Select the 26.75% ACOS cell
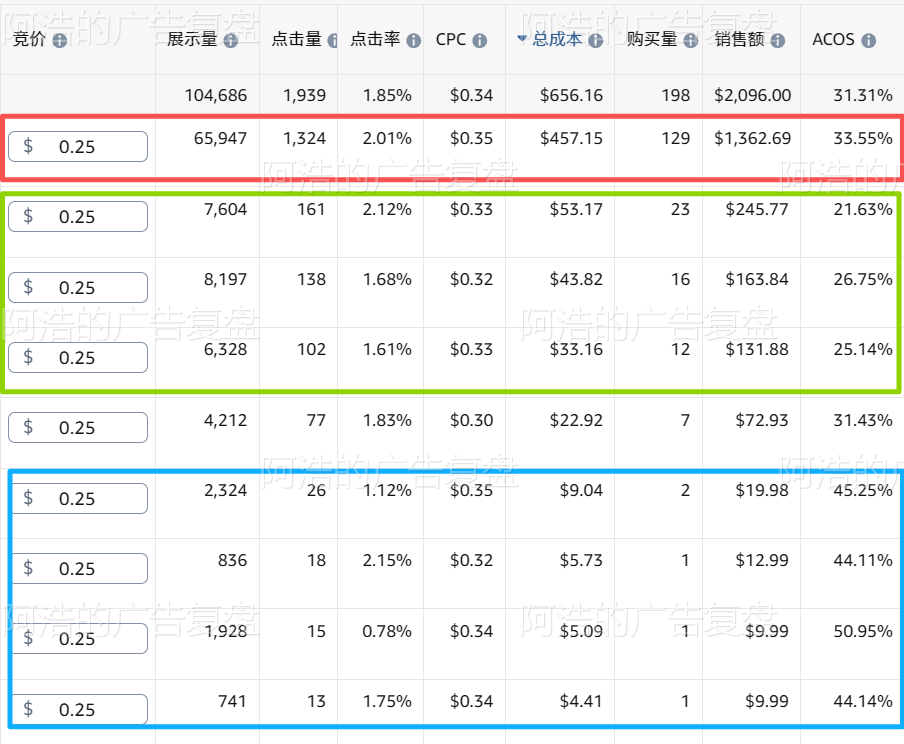Viewport: 904px width, 744px height. coord(863,280)
